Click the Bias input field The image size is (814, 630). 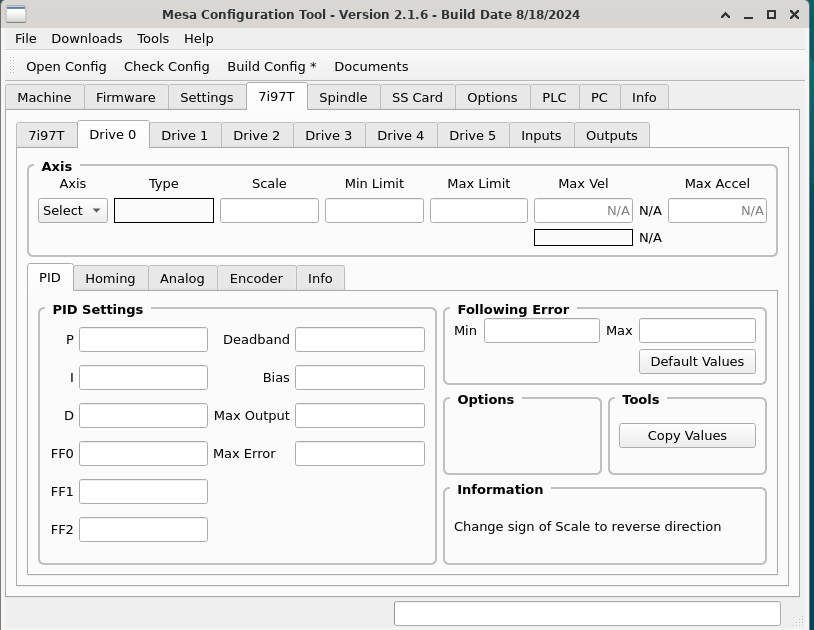pos(360,377)
